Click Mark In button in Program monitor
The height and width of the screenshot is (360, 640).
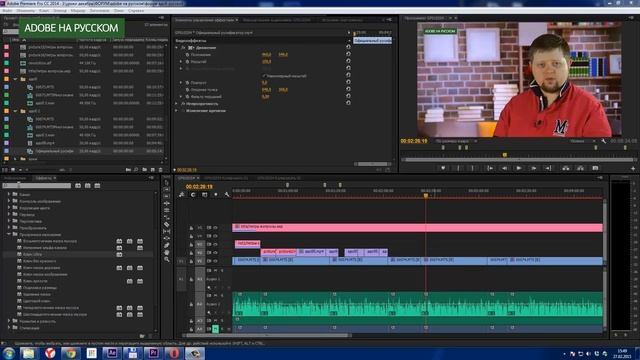458,168
